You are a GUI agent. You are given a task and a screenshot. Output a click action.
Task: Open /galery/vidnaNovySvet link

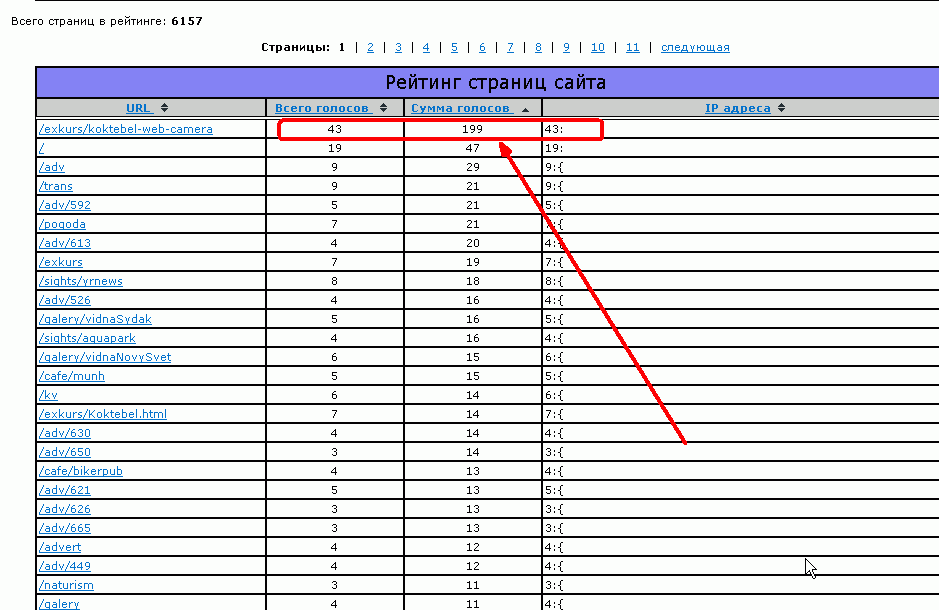pos(105,357)
